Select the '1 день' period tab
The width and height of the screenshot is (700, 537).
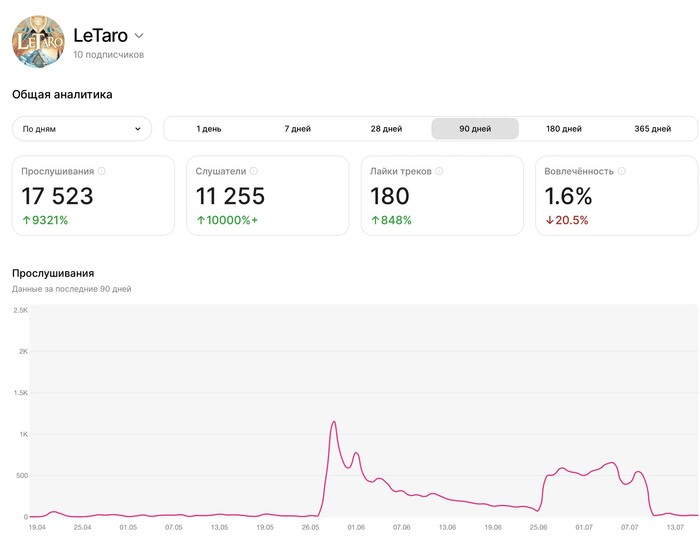click(x=209, y=129)
